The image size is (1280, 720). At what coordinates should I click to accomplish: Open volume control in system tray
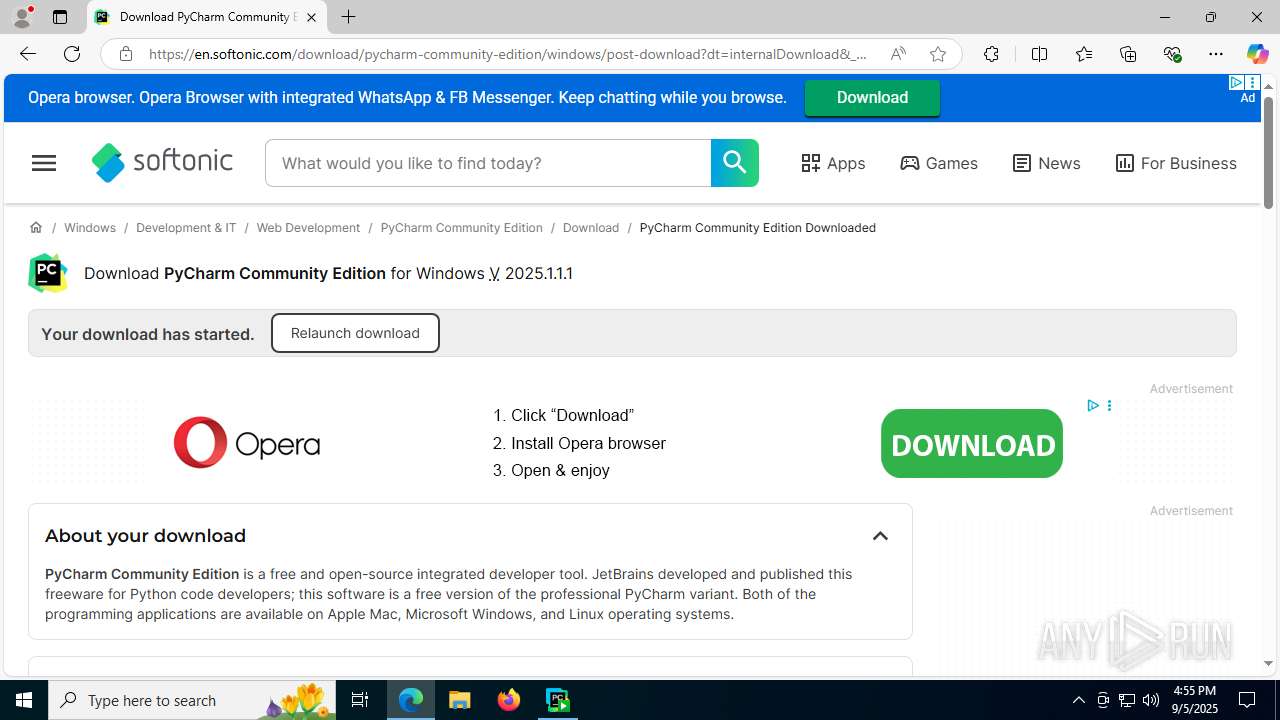pyautogui.click(x=1150, y=700)
